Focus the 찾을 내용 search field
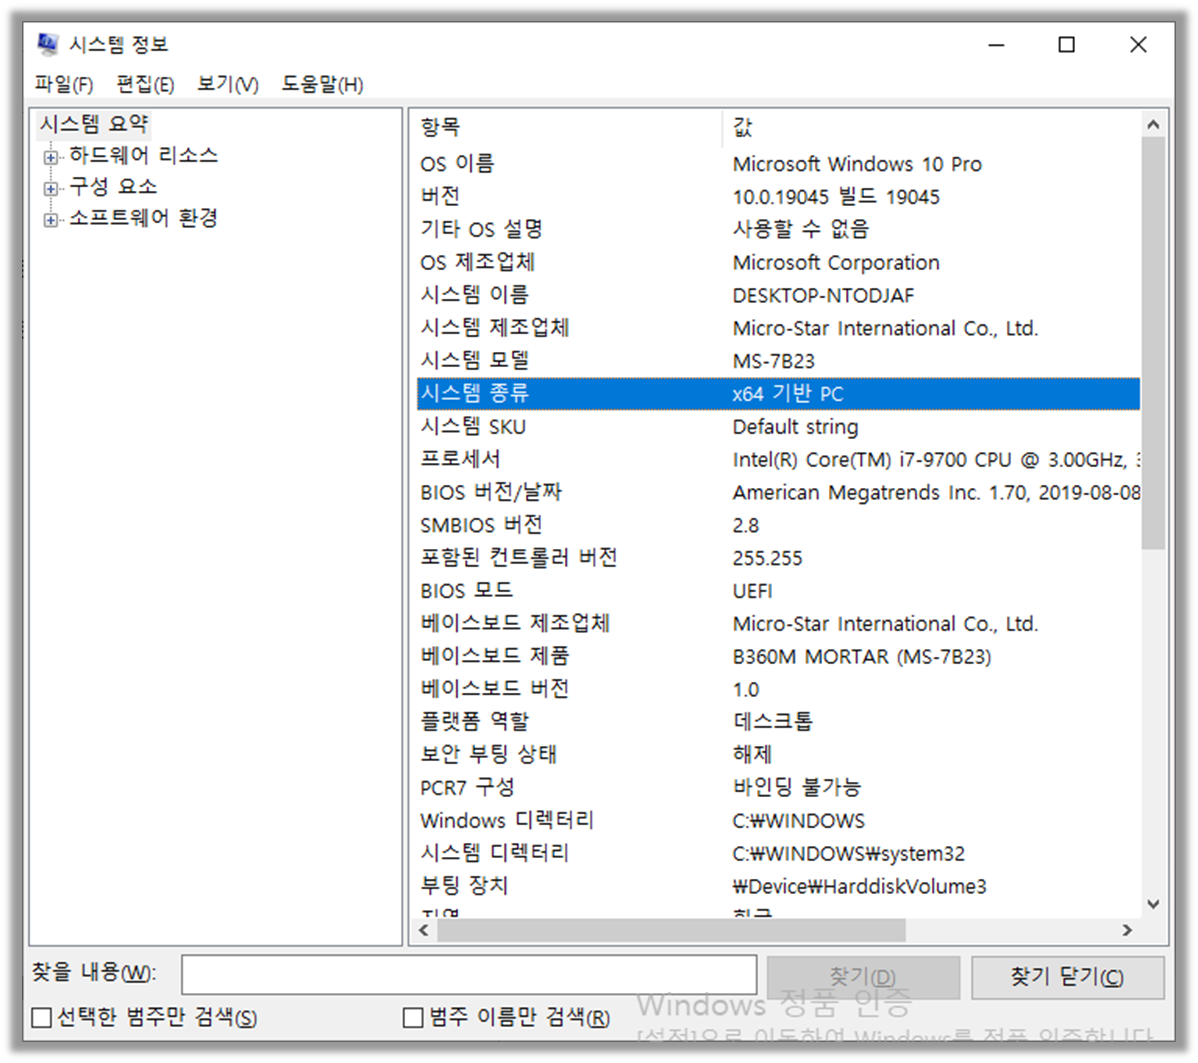Viewport: 1198px width, 1063px height. coord(469,974)
